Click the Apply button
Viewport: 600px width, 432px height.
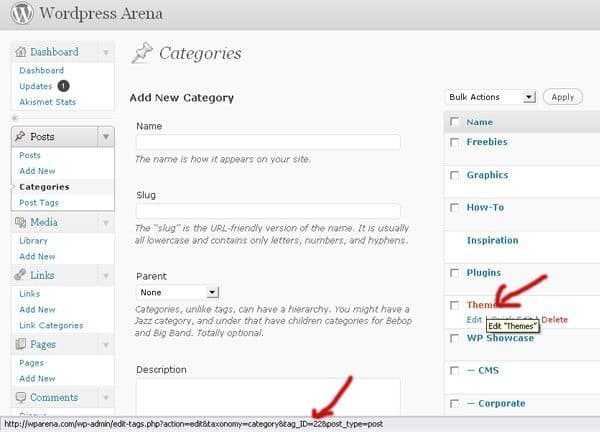(x=563, y=97)
